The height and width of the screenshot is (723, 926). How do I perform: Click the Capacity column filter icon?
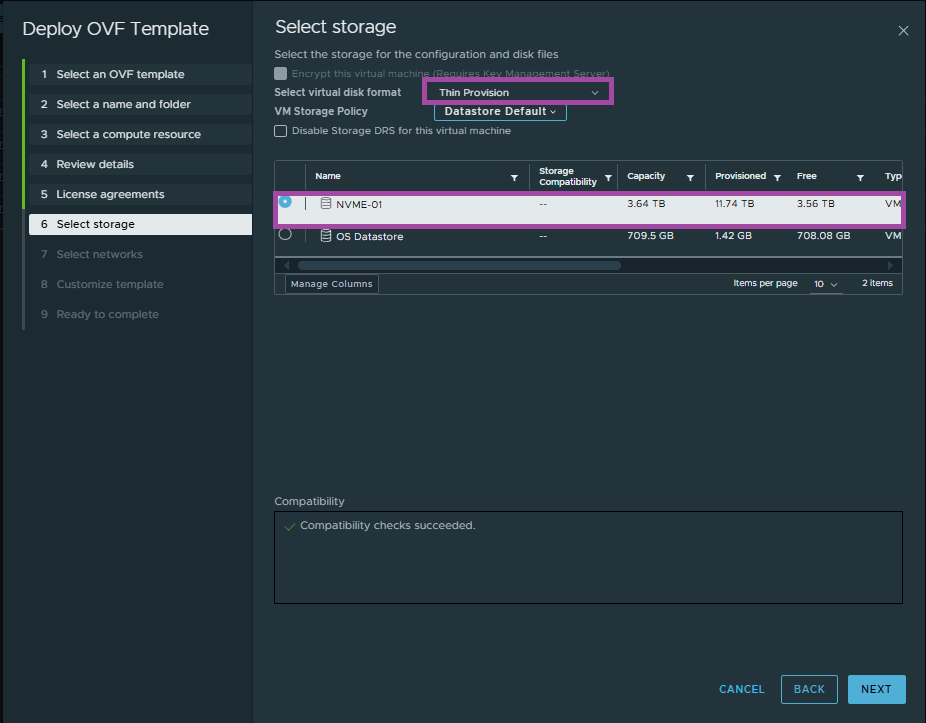pos(689,177)
